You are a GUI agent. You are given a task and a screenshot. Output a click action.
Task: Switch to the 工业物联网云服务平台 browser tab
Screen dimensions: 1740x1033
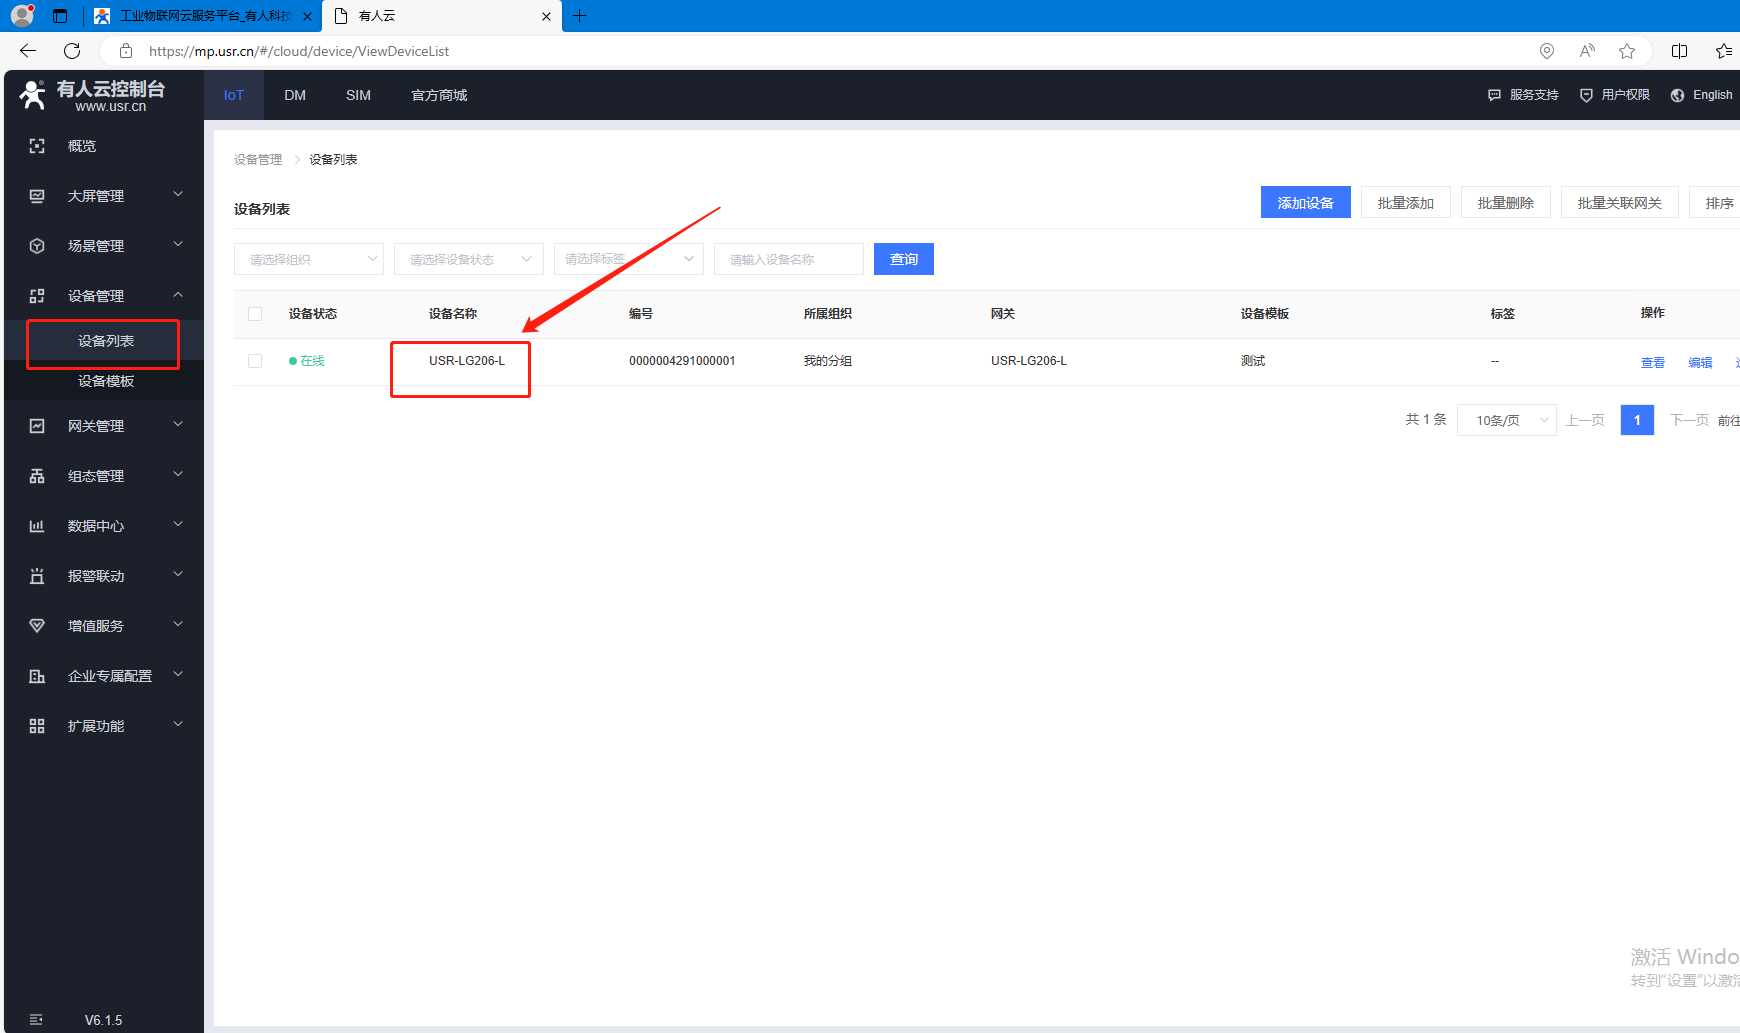(x=205, y=16)
